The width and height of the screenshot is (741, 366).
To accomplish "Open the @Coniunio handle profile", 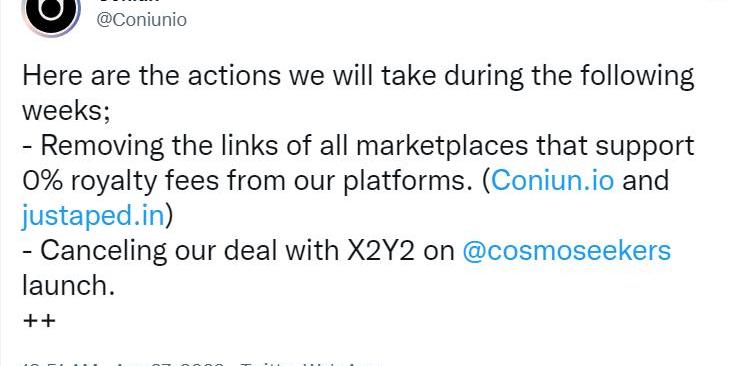I will click(x=142, y=20).
